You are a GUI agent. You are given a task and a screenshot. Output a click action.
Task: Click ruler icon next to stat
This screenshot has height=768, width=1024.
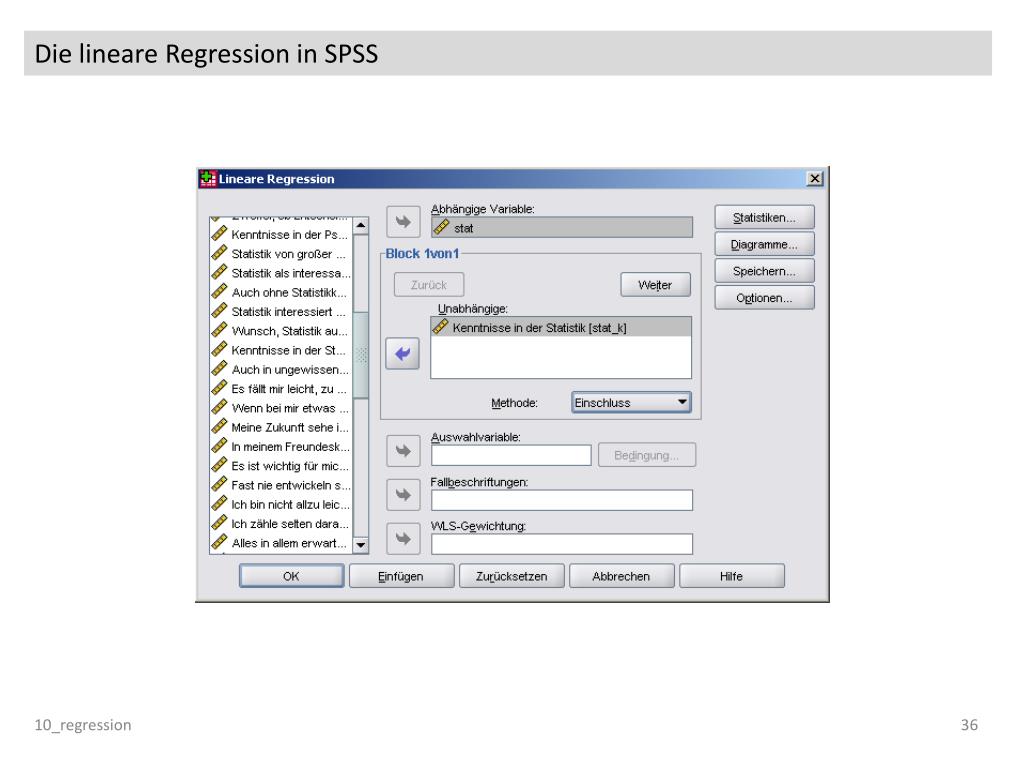click(441, 227)
